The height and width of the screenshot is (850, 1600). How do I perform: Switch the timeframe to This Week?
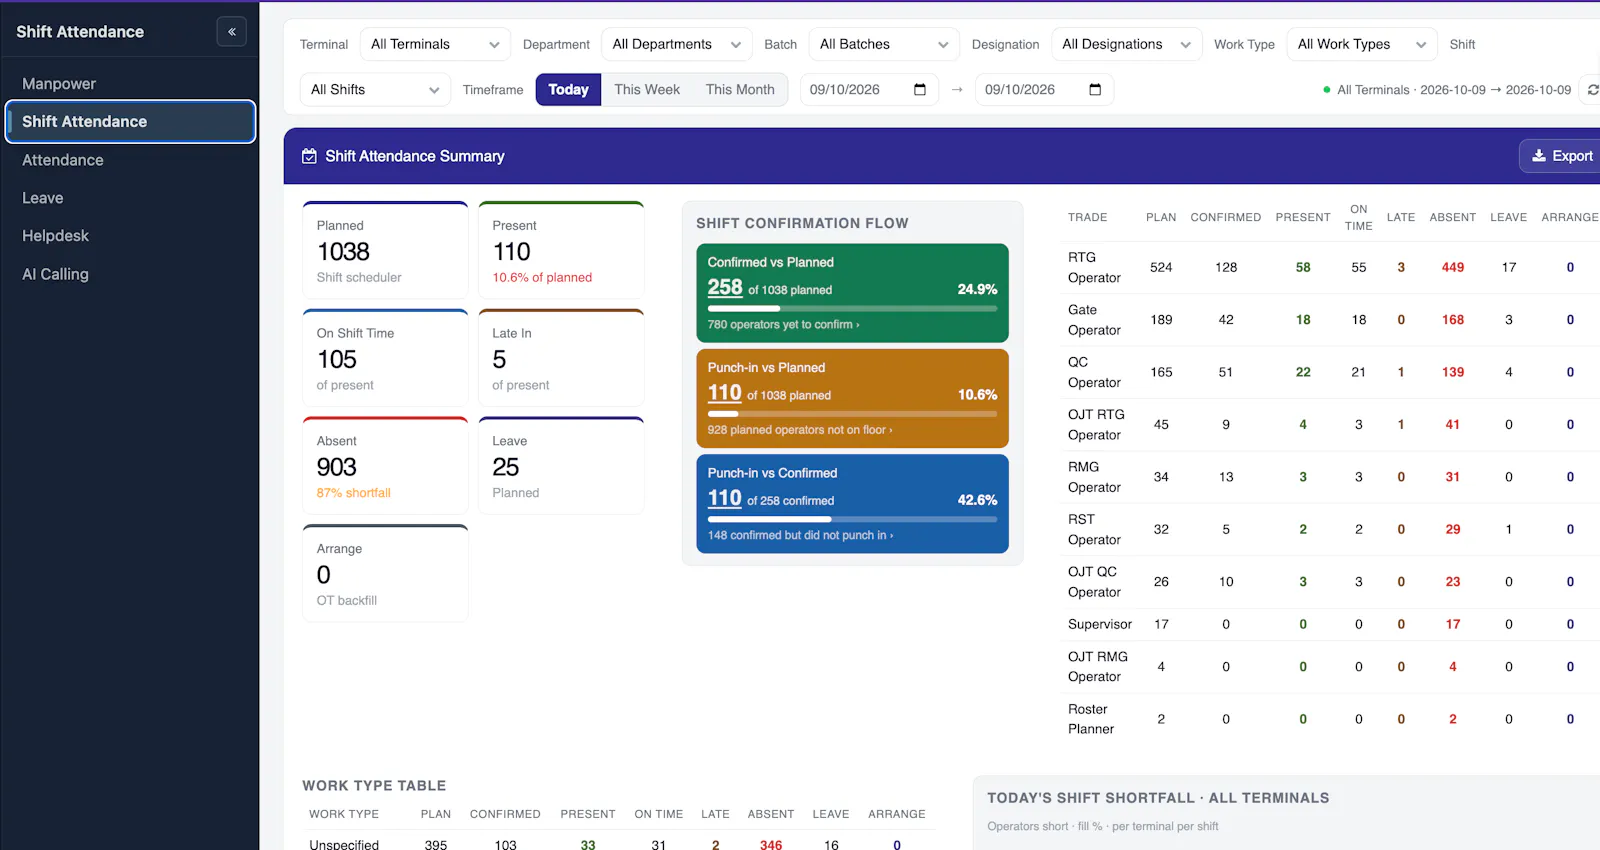point(647,90)
